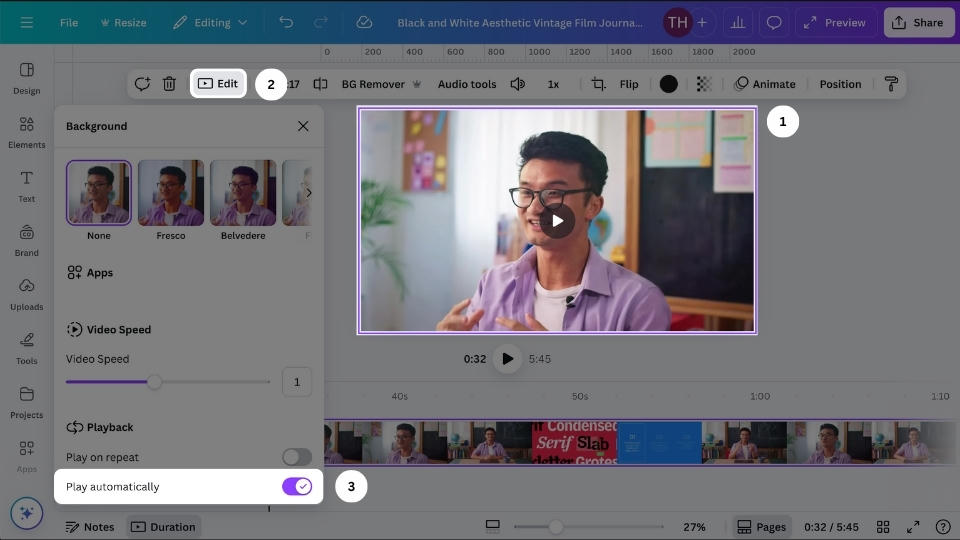
Task: Disable the Play automatically toggle
Action: (297, 487)
